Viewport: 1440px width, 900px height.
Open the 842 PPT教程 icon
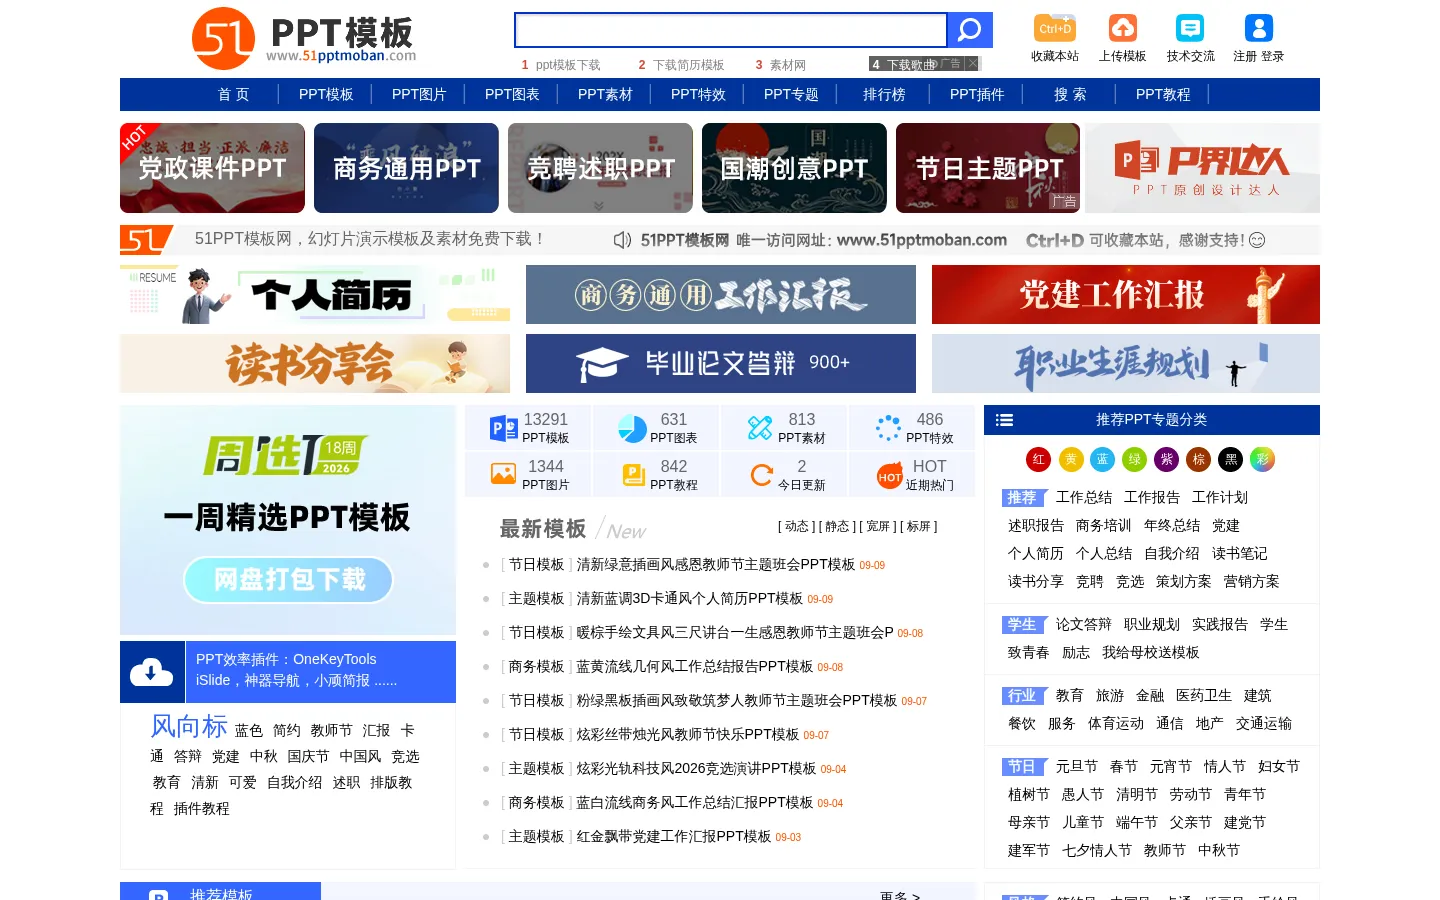pos(633,475)
